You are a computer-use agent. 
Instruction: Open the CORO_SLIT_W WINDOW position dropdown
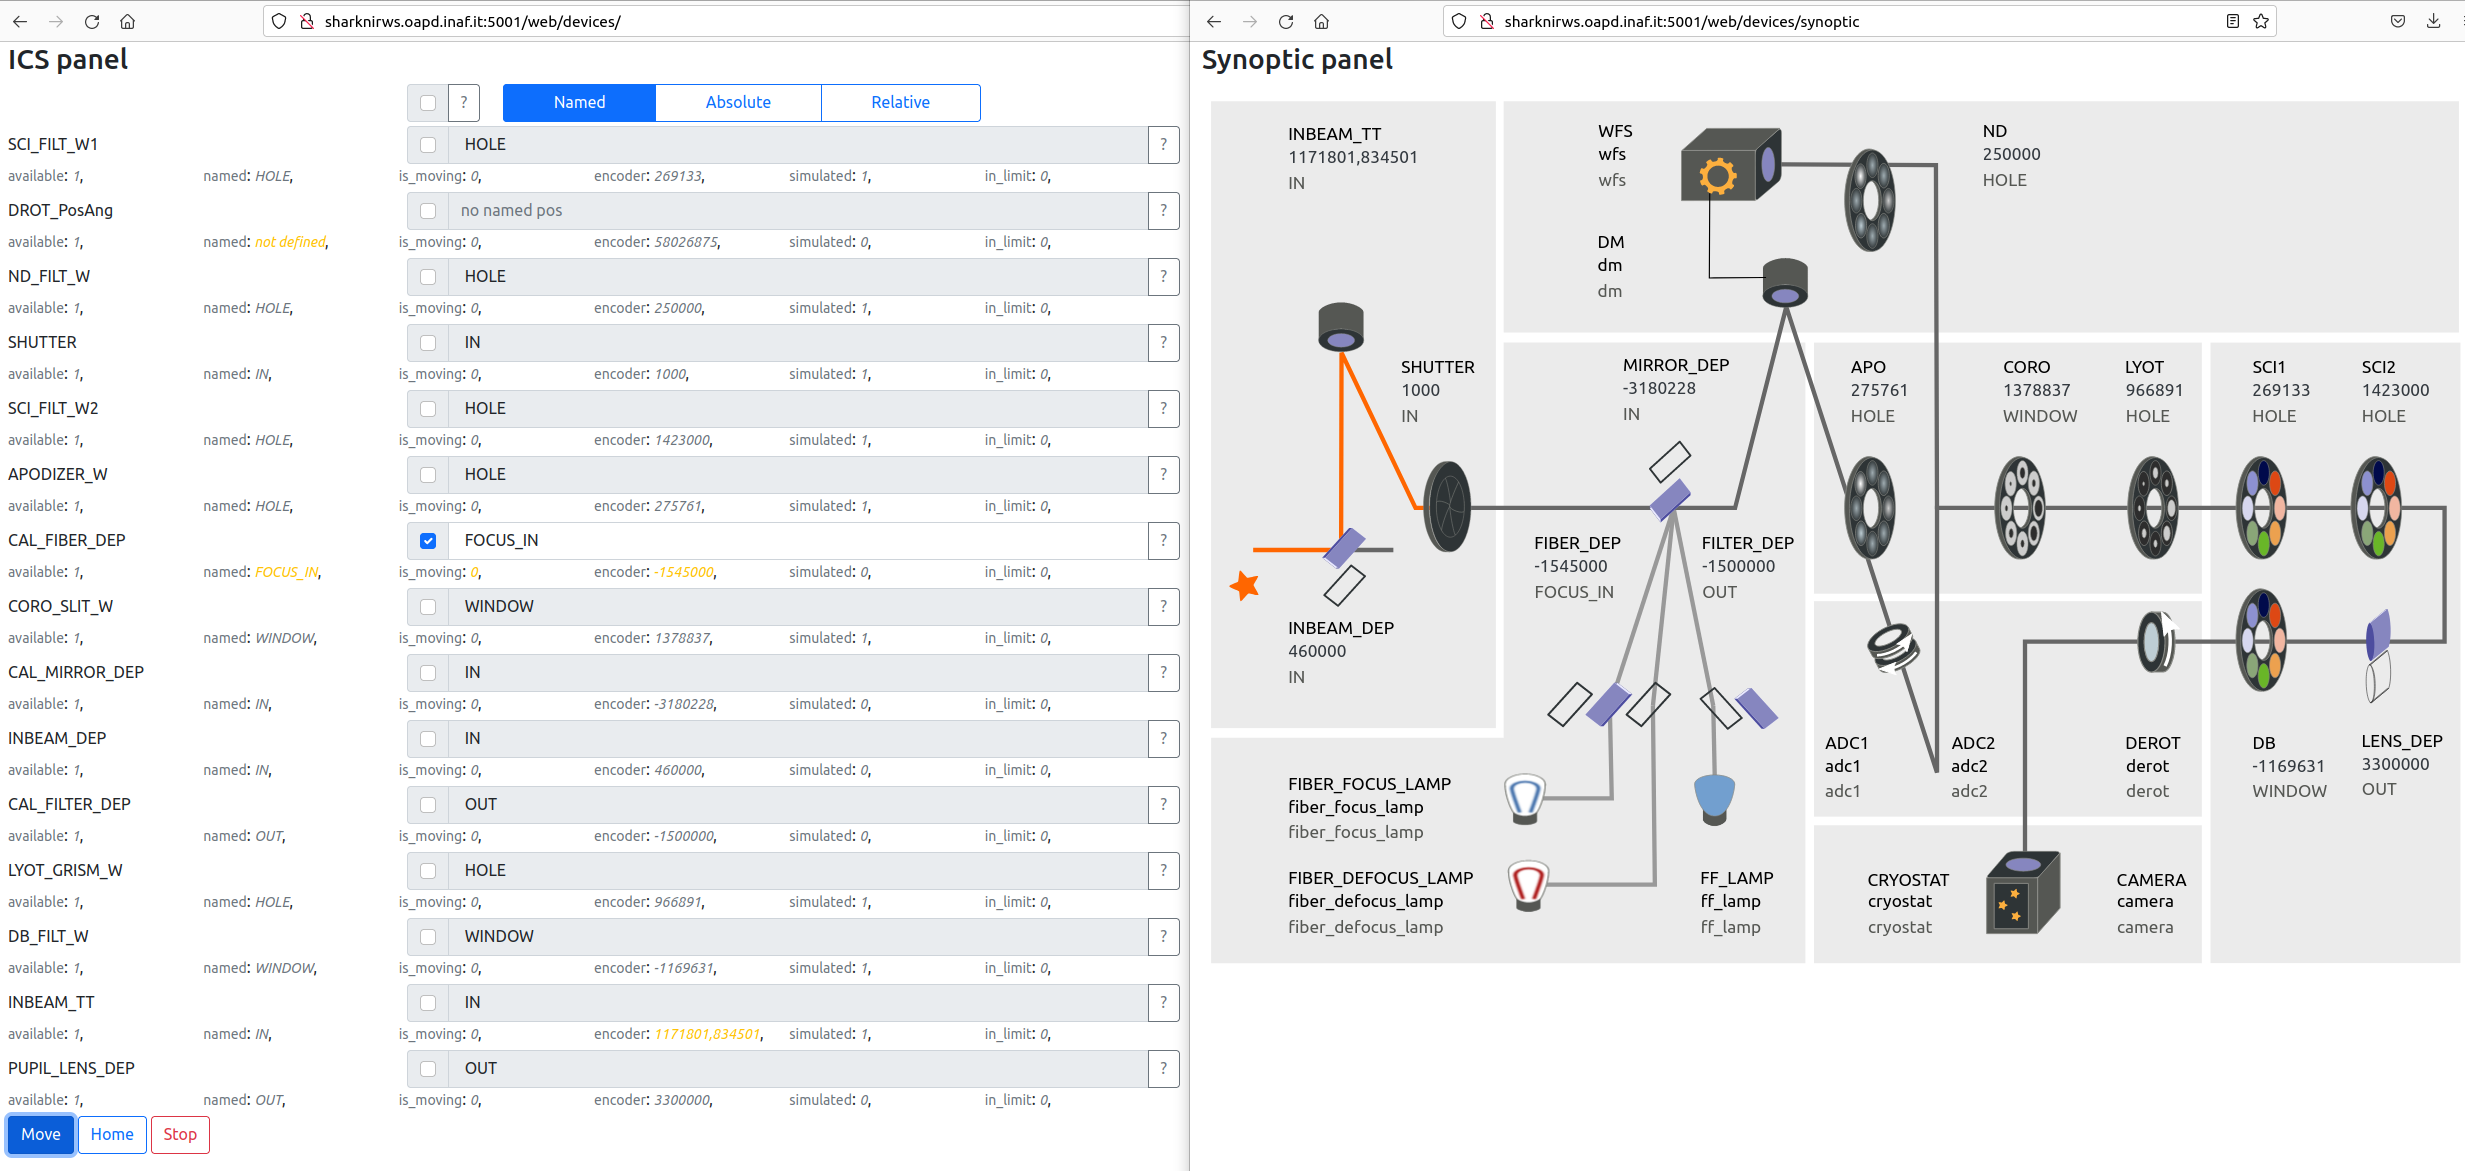point(797,607)
